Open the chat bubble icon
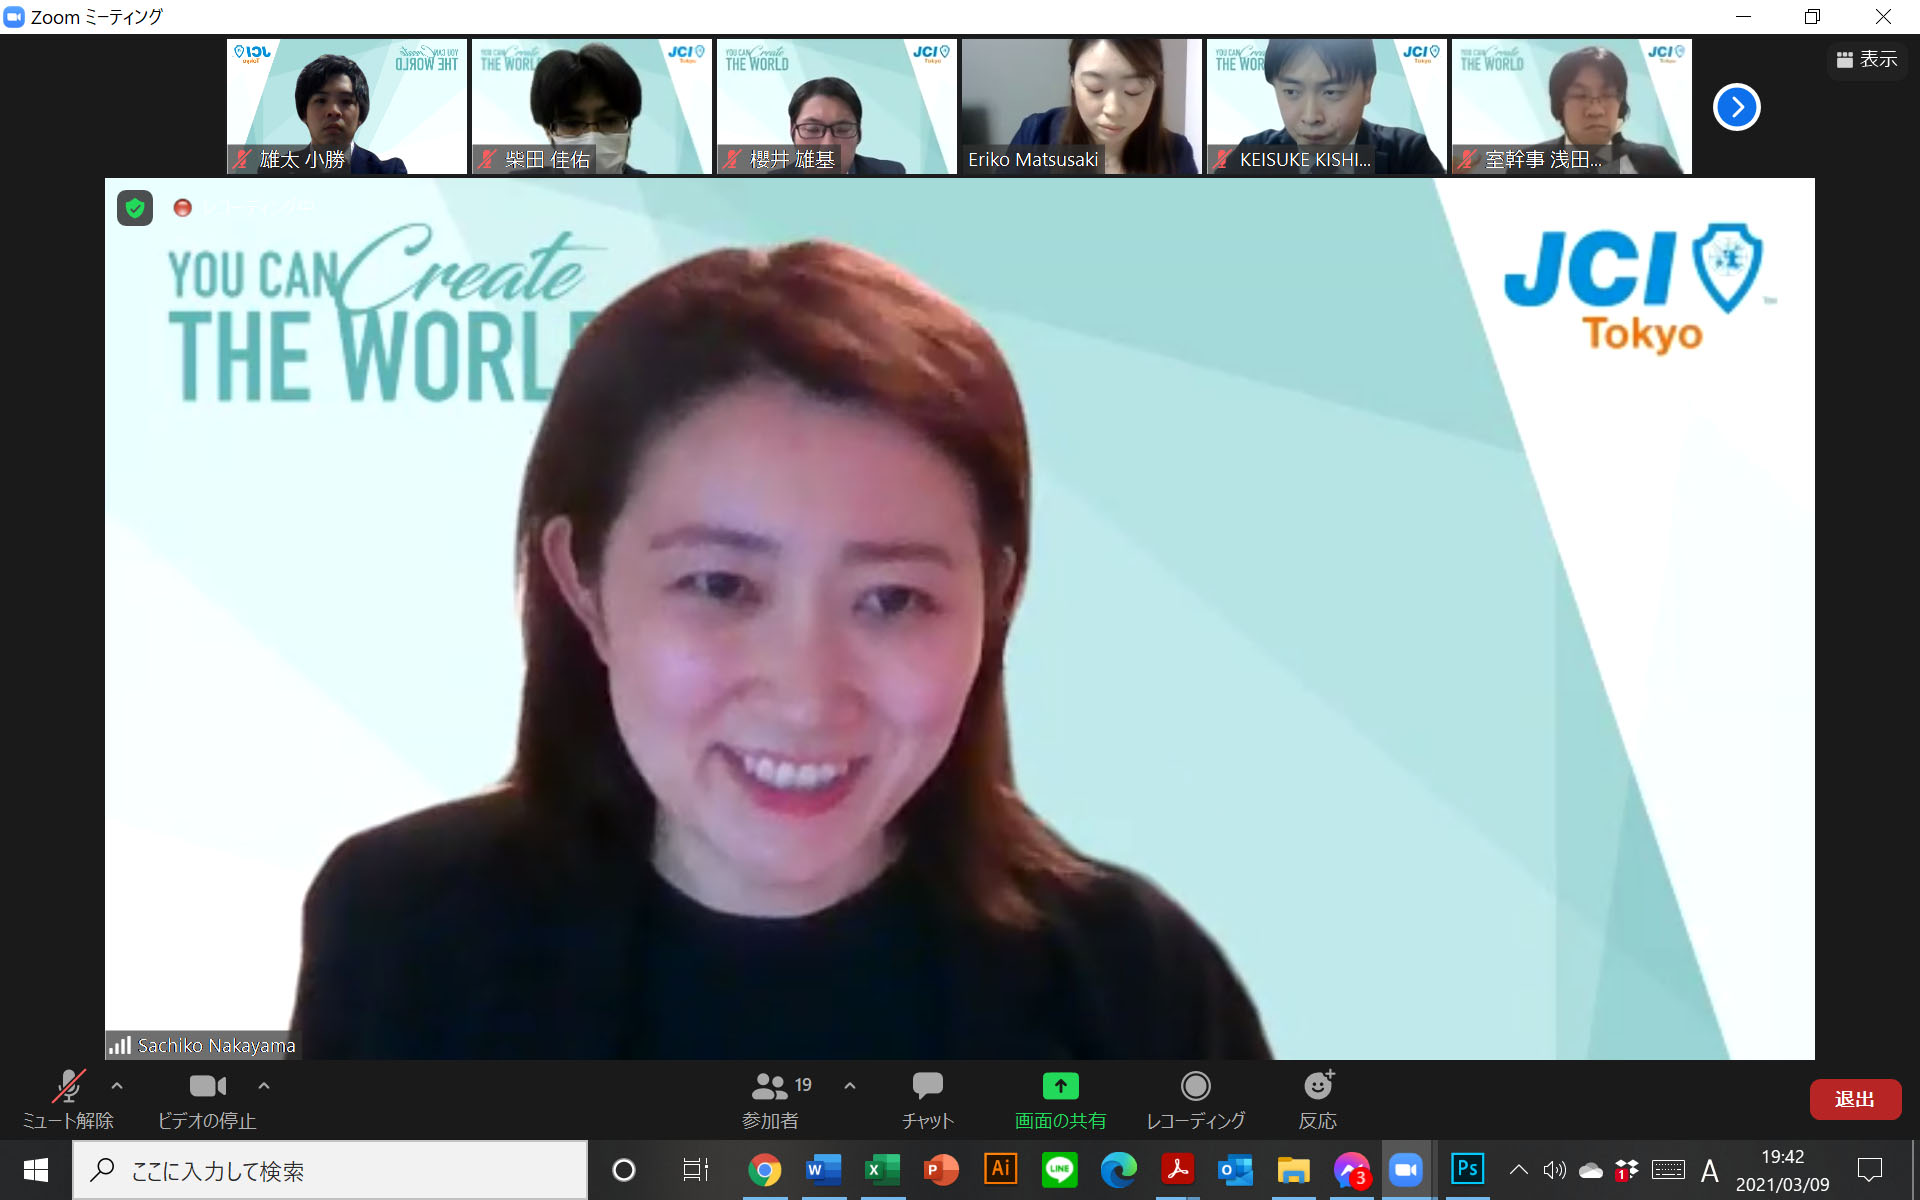 click(x=927, y=1087)
